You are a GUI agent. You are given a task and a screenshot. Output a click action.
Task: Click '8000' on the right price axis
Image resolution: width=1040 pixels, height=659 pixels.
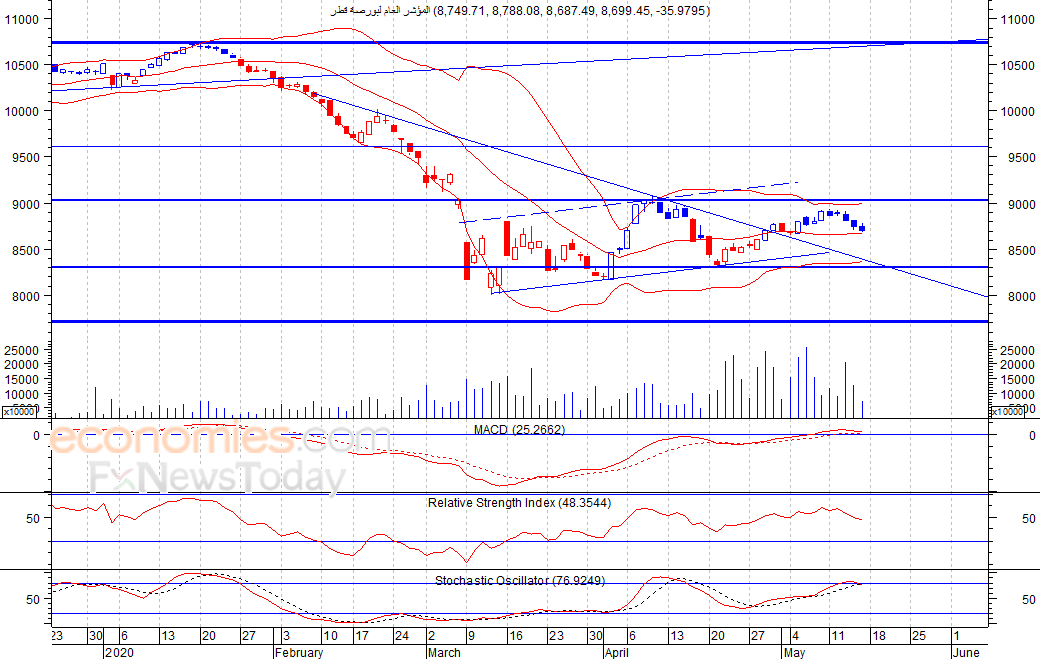tap(1021, 296)
